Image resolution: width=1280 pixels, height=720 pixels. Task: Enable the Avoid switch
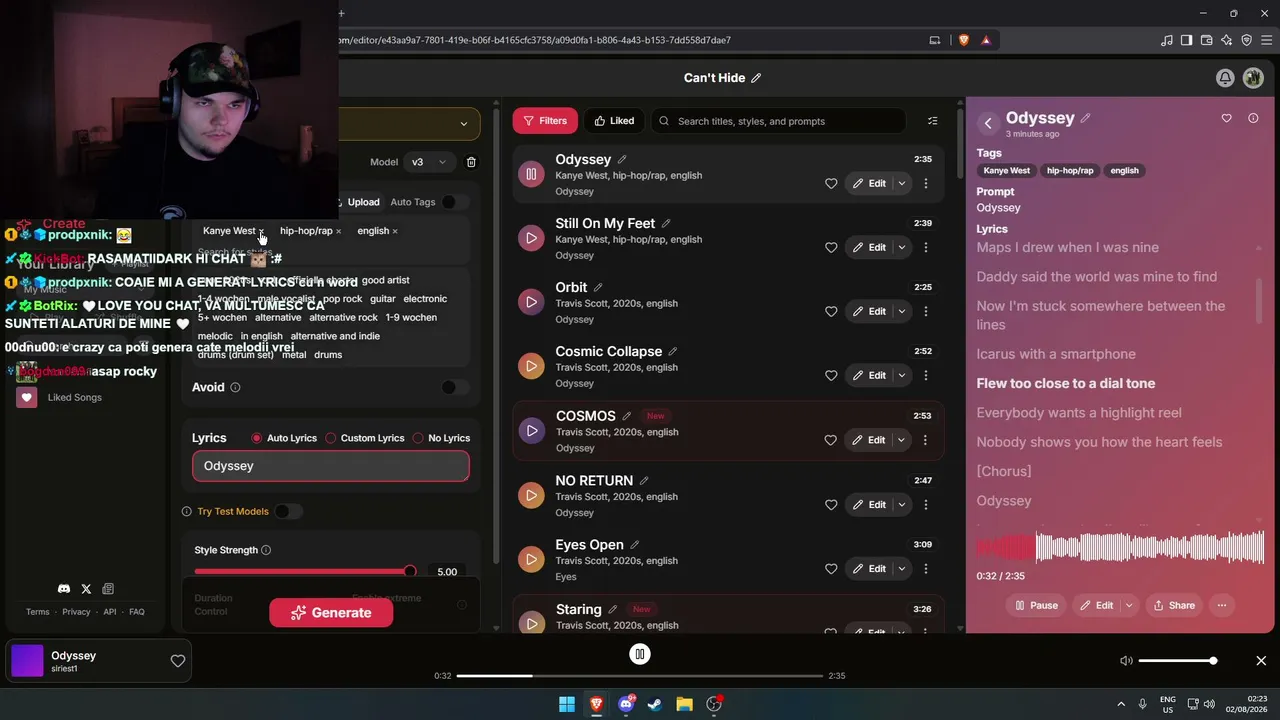point(454,388)
